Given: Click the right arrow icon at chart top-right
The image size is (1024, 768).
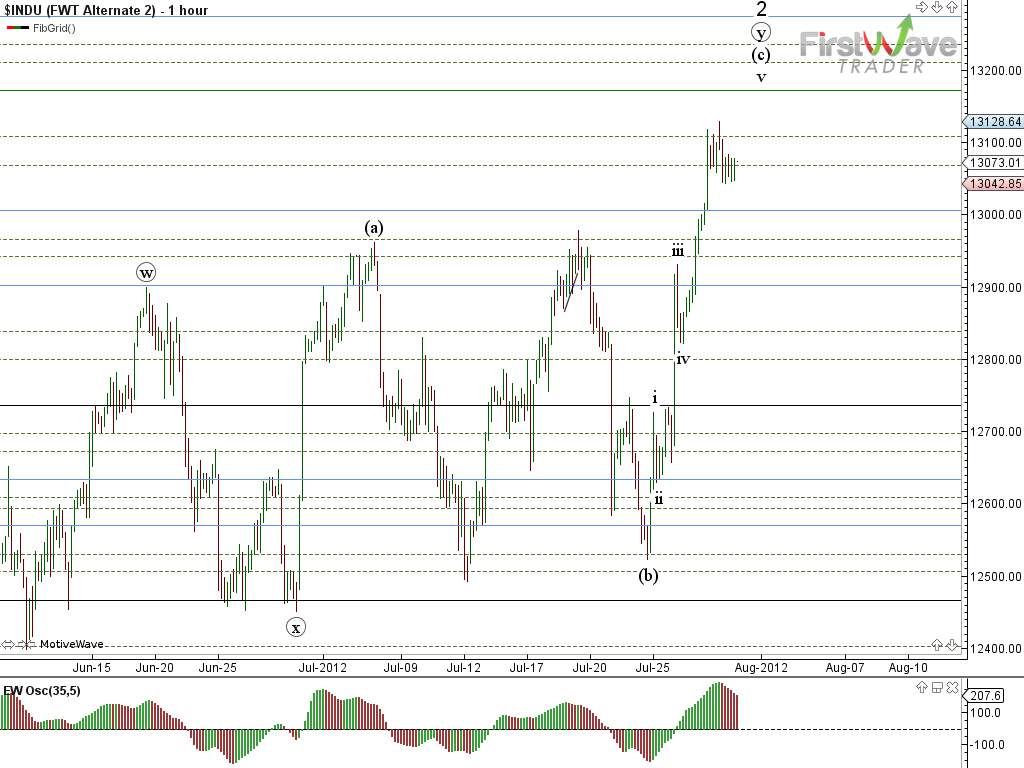Looking at the screenshot, I should click(921, 7).
